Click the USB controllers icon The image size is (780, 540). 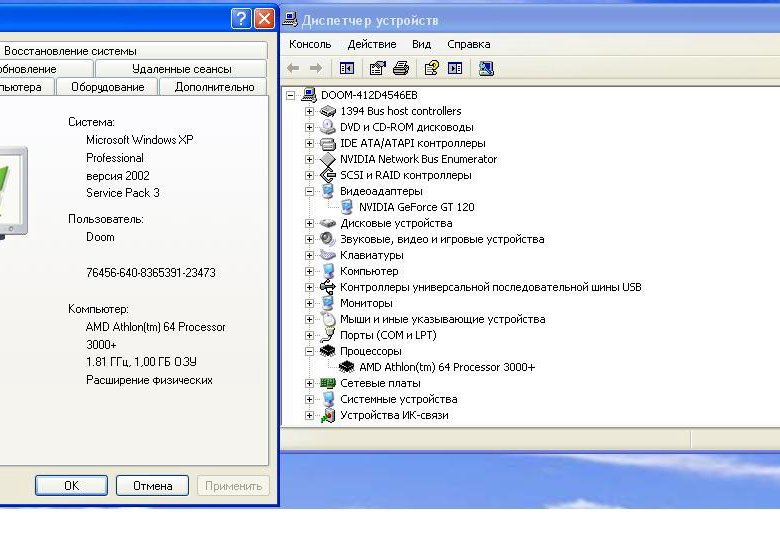click(x=328, y=287)
